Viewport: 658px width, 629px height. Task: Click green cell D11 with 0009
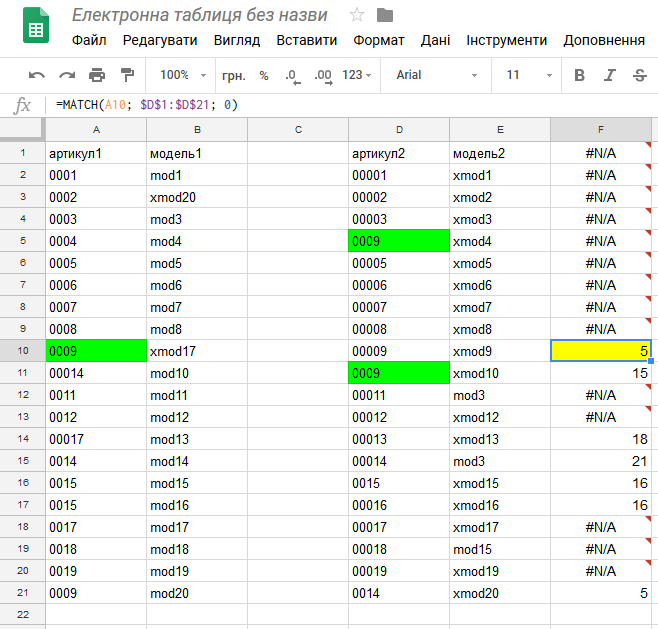click(399, 373)
